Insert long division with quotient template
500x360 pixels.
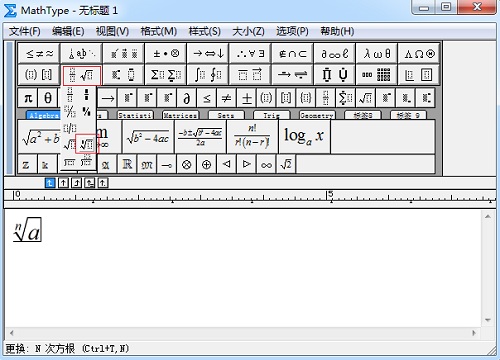point(86,162)
